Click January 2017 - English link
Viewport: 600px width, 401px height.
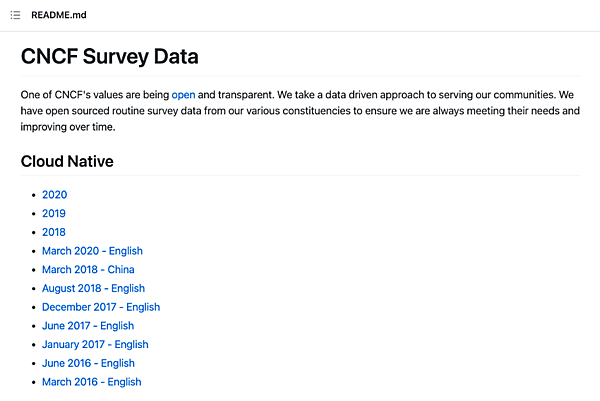95,345
